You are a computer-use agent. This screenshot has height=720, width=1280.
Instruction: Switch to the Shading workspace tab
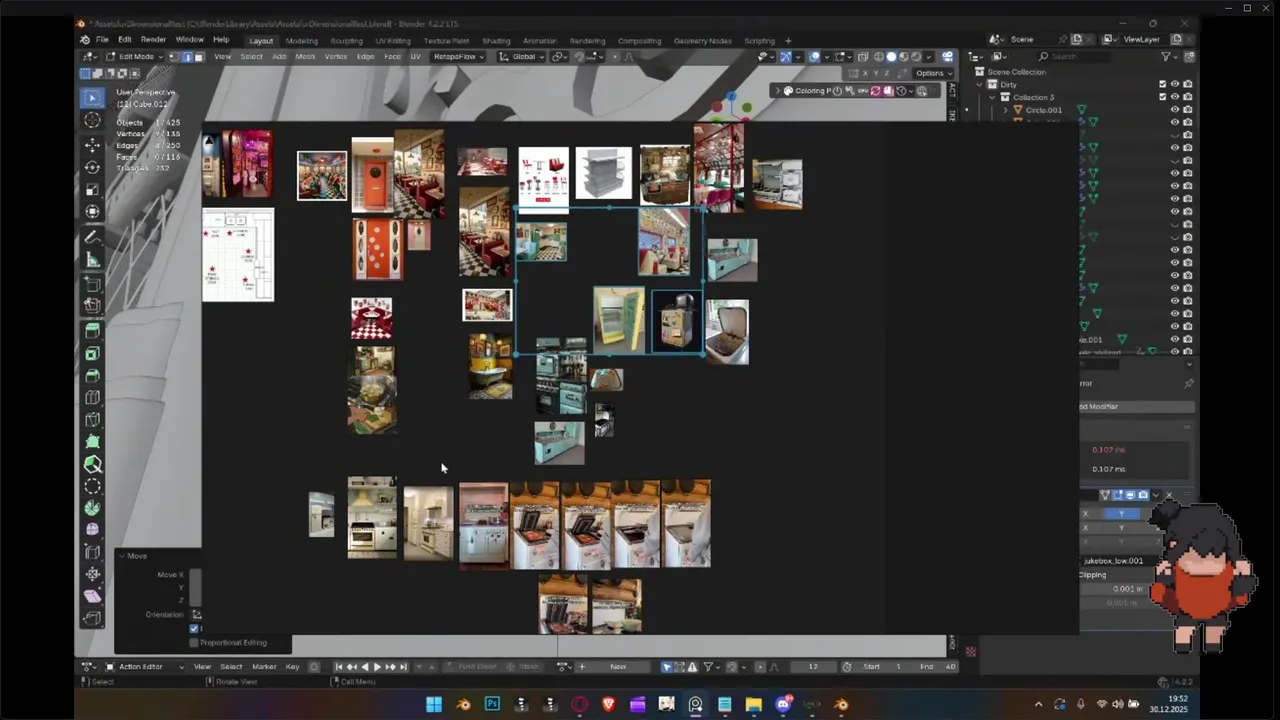[496, 41]
